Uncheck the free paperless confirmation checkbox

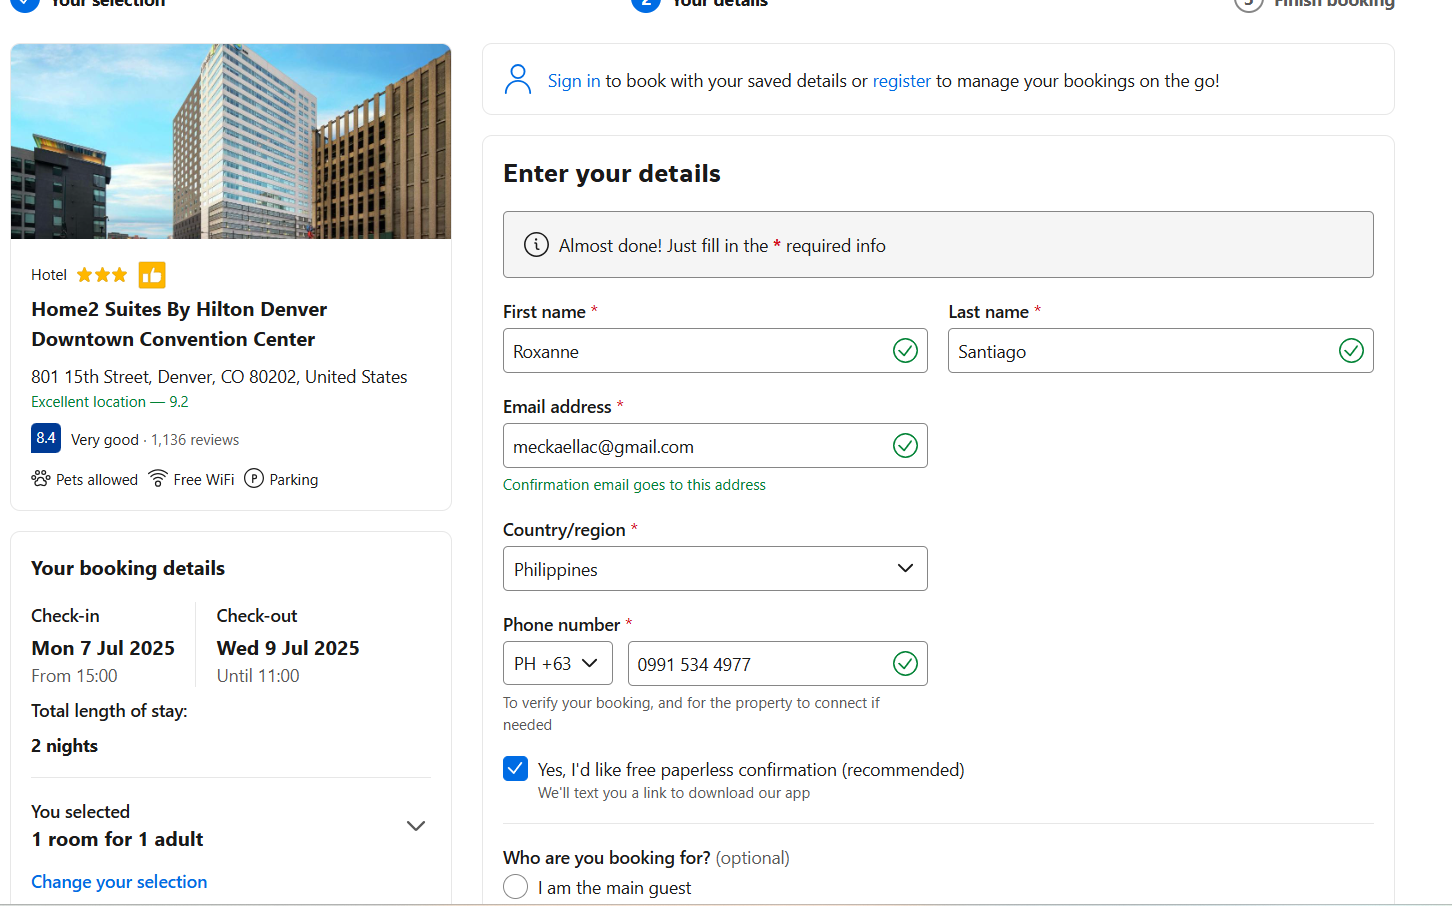click(515, 769)
